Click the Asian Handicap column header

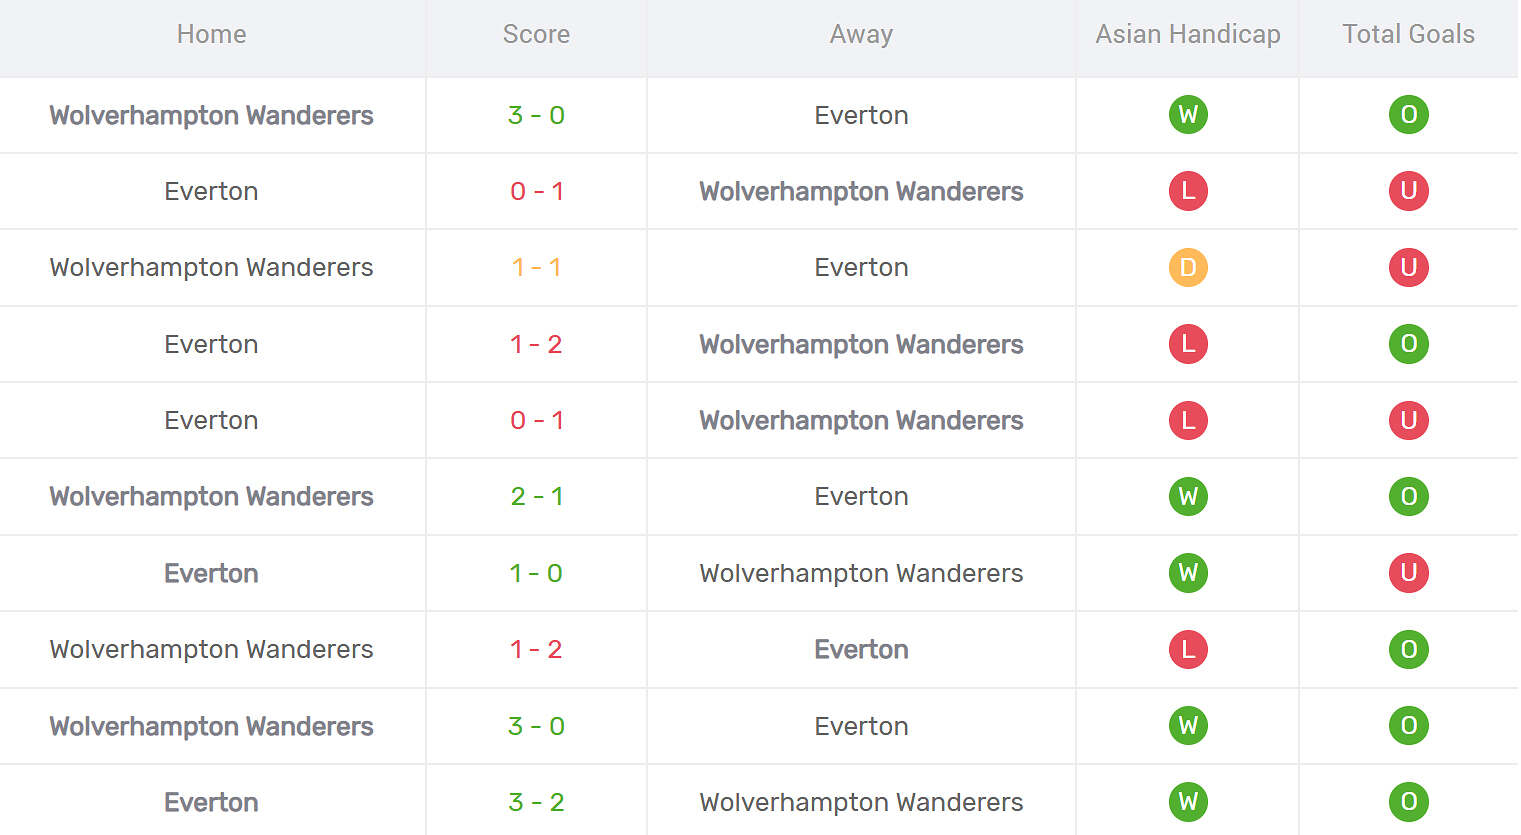point(1188,35)
